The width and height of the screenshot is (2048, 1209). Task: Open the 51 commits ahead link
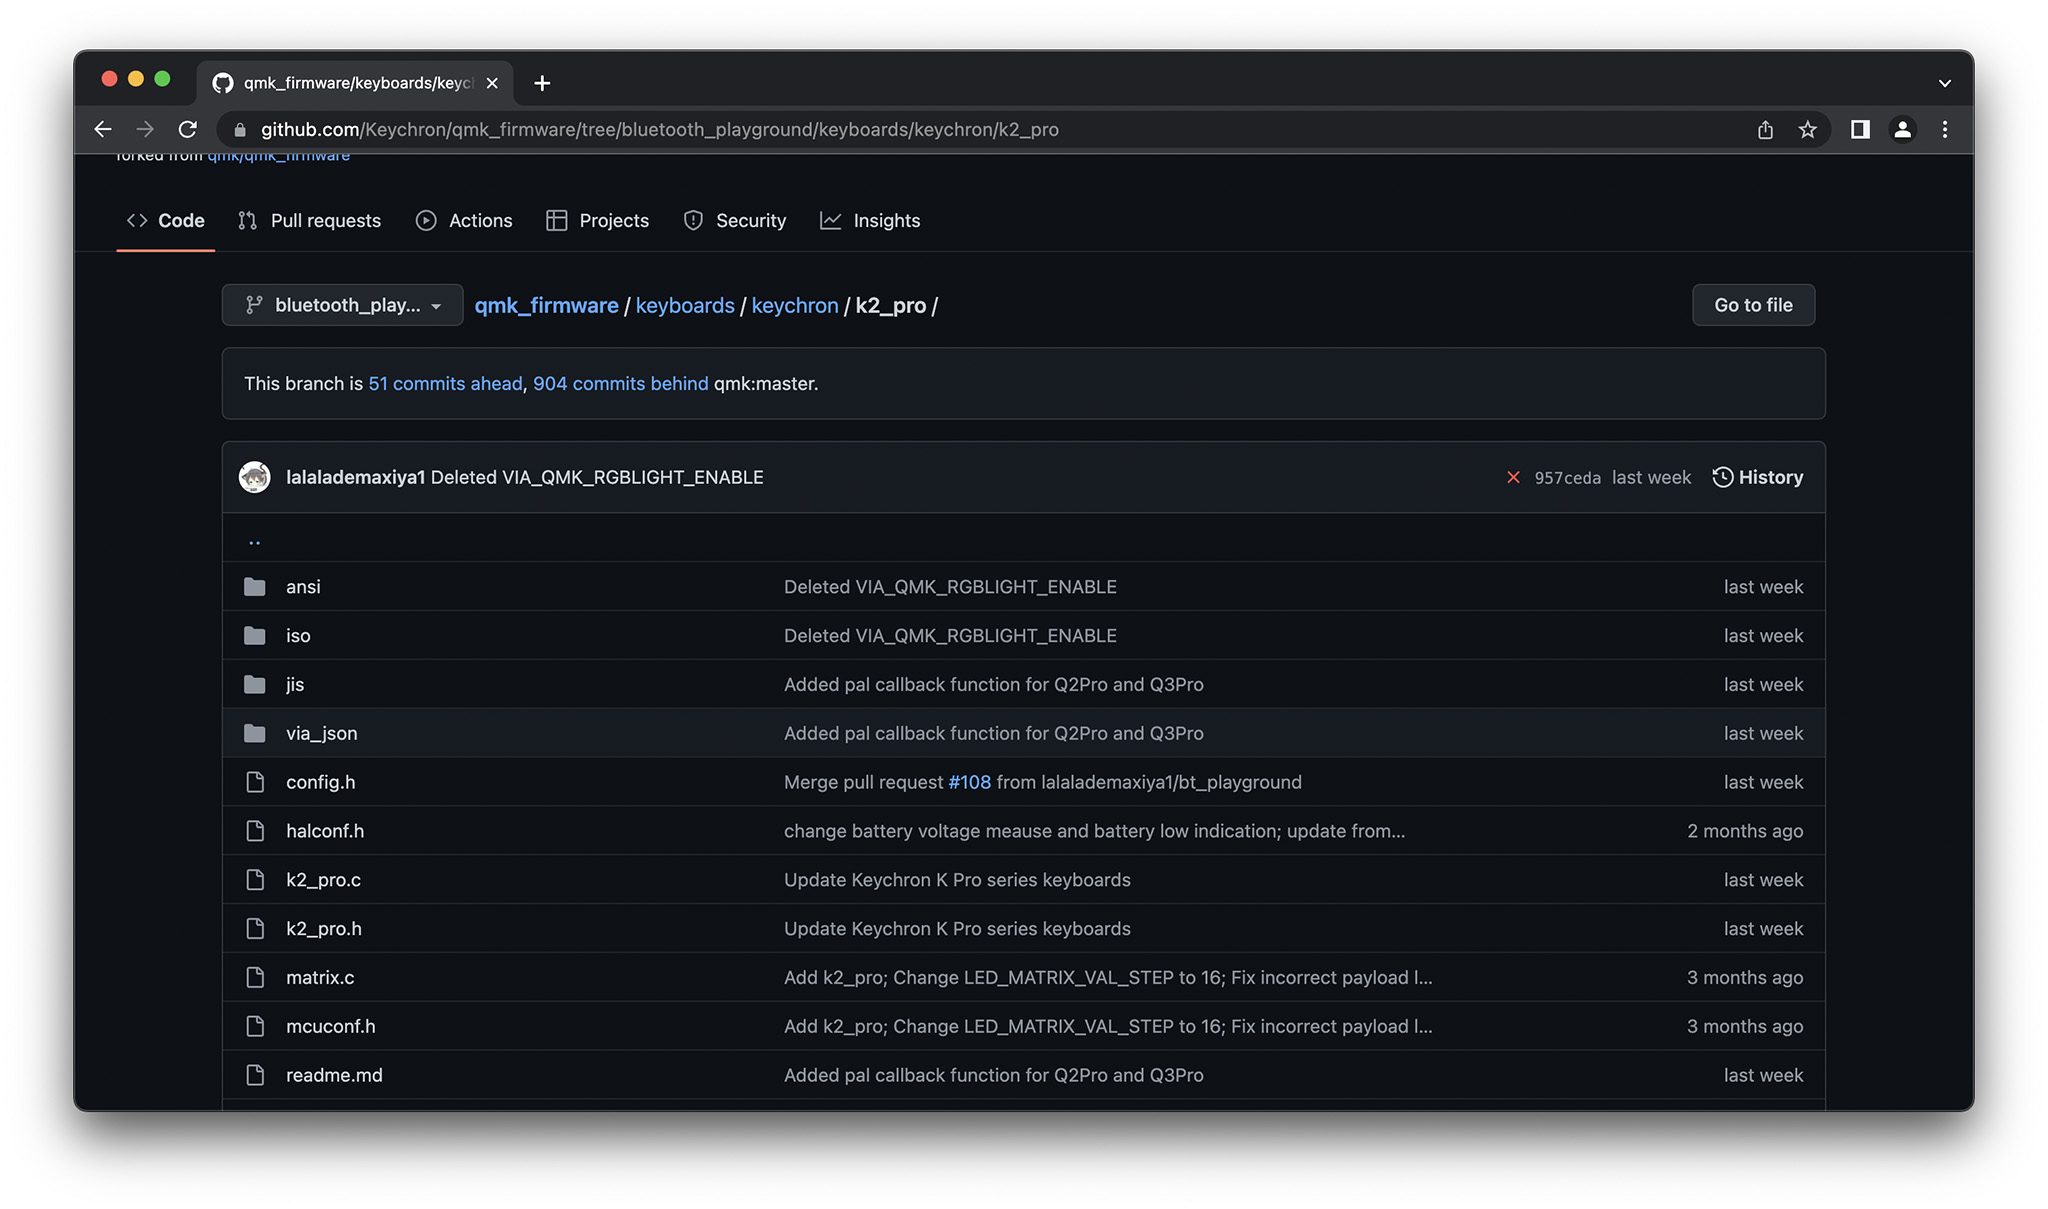click(445, 384)
